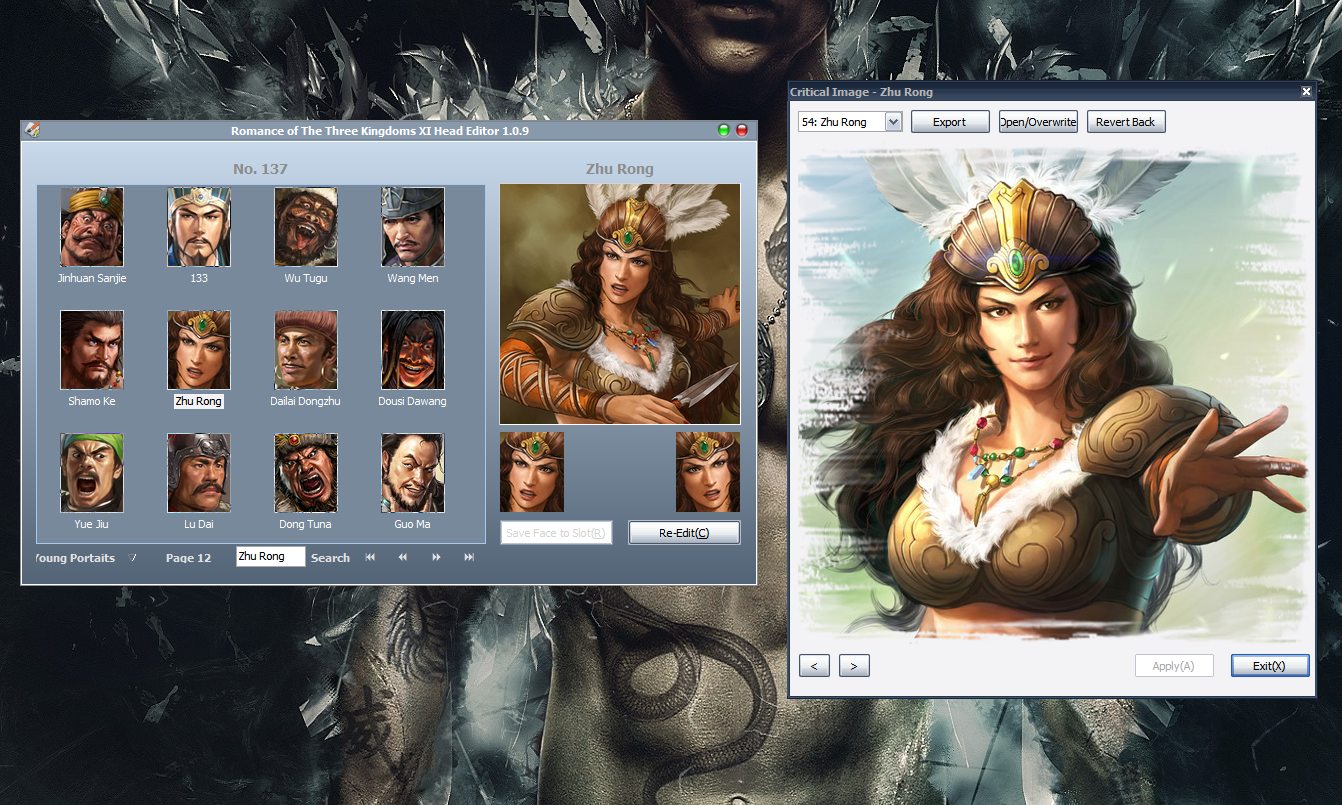1342x805 pixels.
Task: Go to the next portrait page
Action: (x=436, y=557)
